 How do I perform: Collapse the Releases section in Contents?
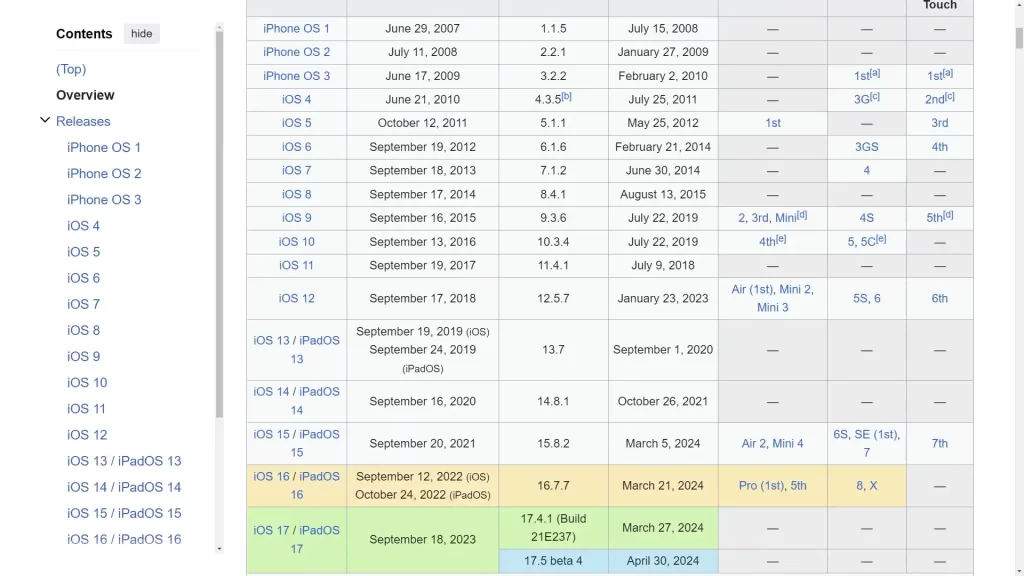click(x=45, y=121)
